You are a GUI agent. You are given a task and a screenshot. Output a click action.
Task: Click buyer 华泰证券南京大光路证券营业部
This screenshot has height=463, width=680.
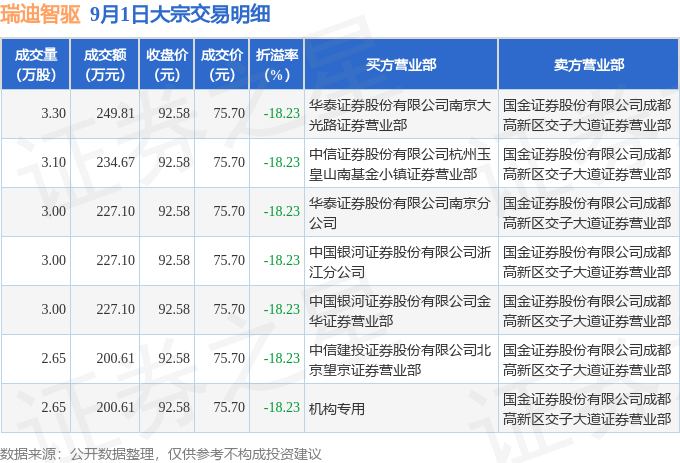[399, 115]
